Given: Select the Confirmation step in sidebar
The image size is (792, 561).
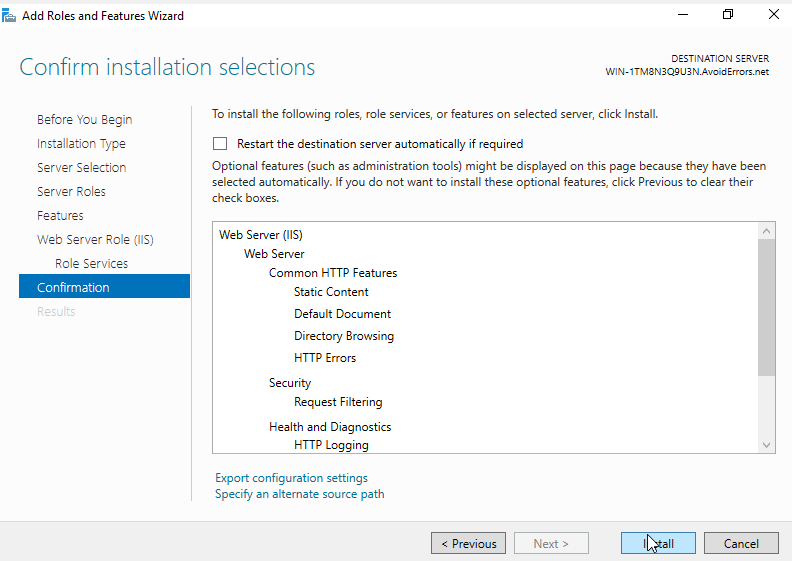Looking at the screenshot, I should click(x=105, y=286).
